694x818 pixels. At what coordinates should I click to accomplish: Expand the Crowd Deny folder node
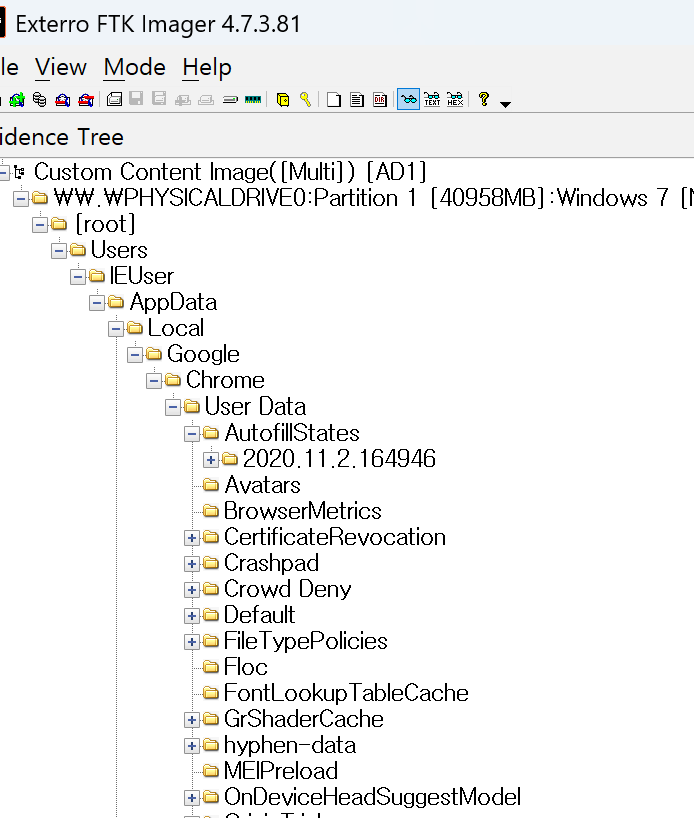192,590
